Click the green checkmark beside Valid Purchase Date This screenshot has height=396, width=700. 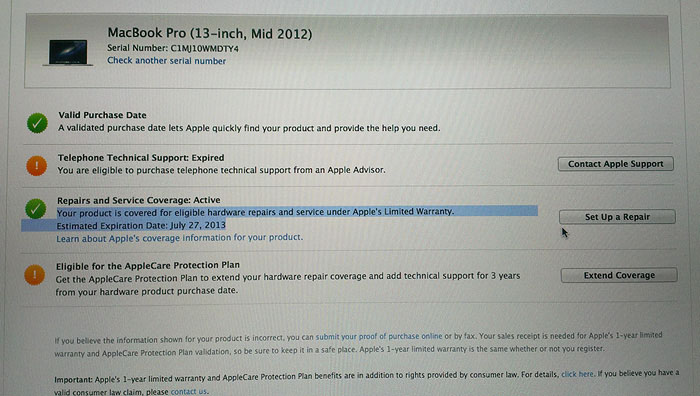coord(38,123)
